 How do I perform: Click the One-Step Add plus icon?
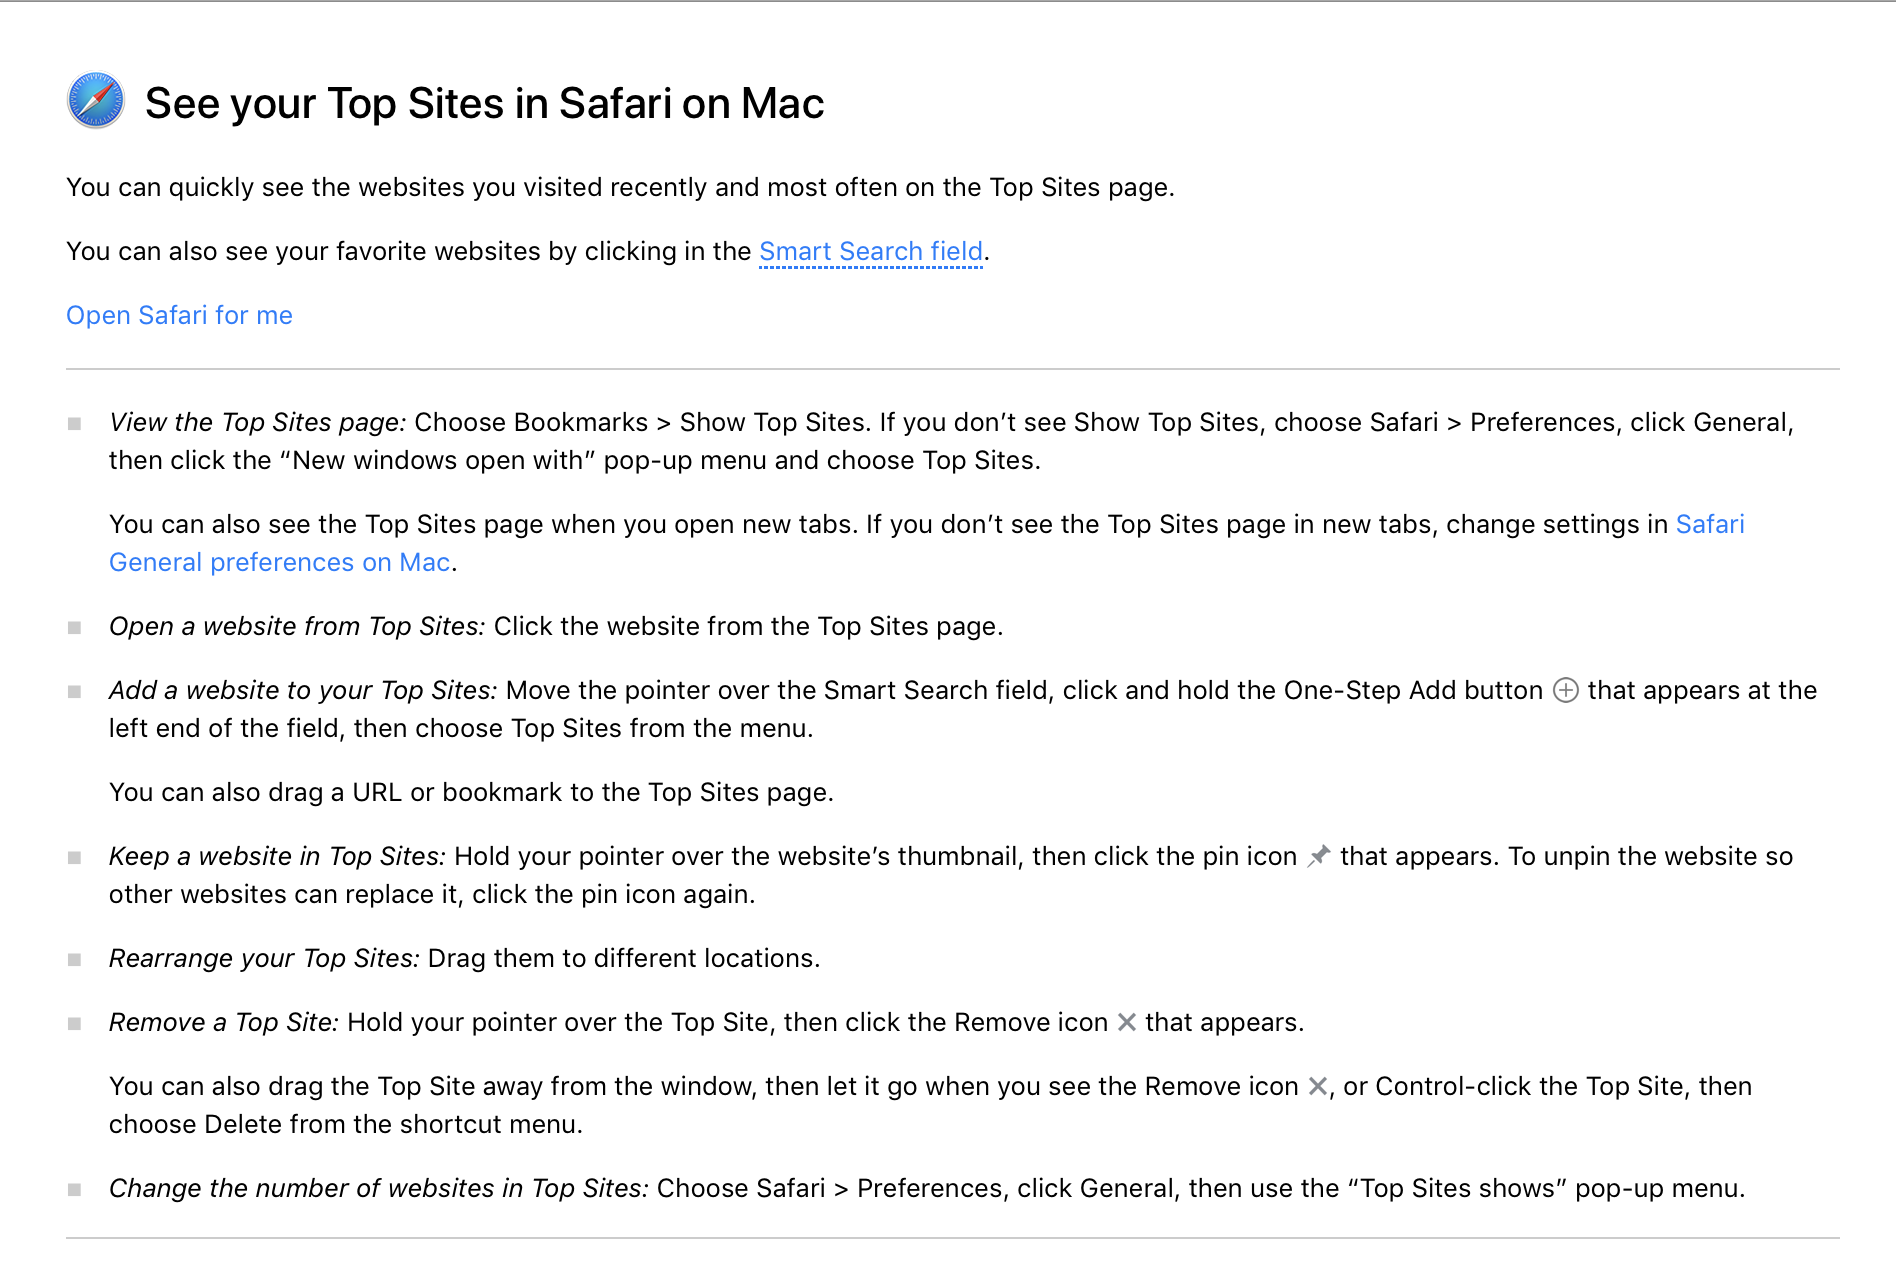click(x=1565, y=691)
